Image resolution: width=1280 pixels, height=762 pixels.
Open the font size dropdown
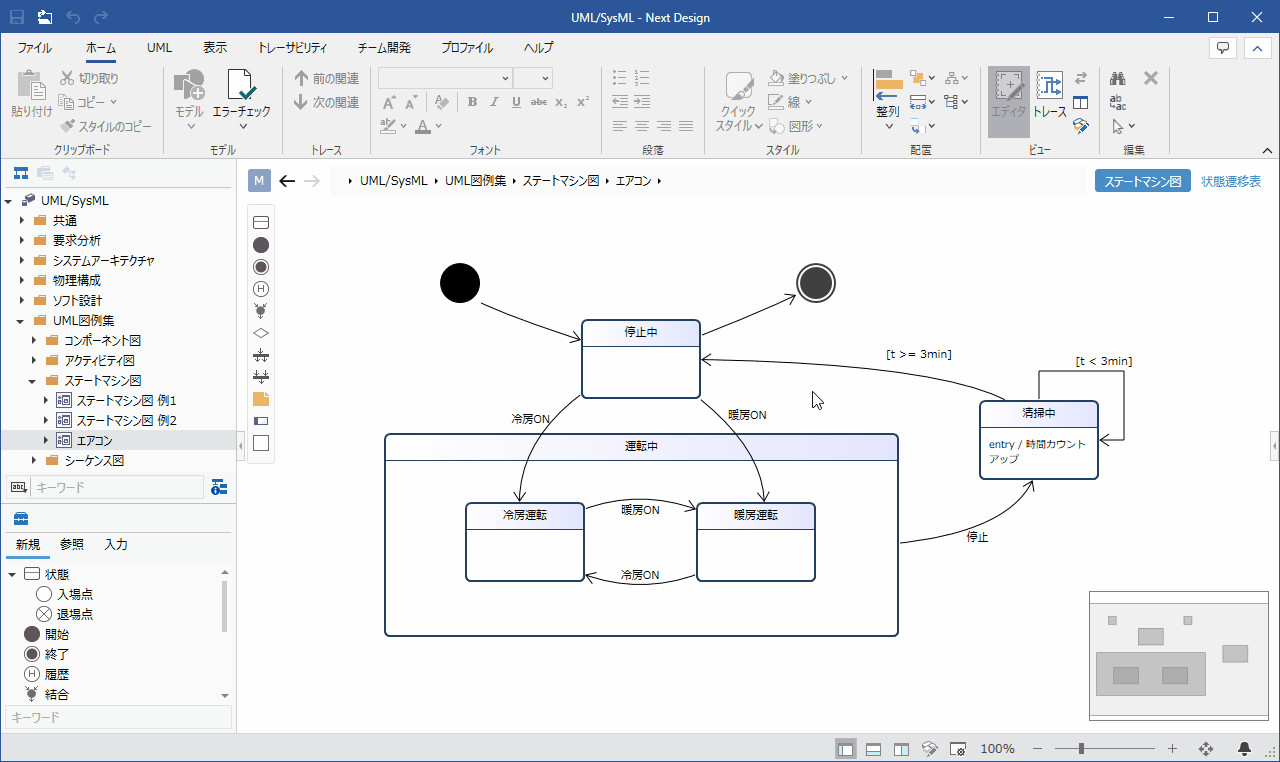(545, 78)
